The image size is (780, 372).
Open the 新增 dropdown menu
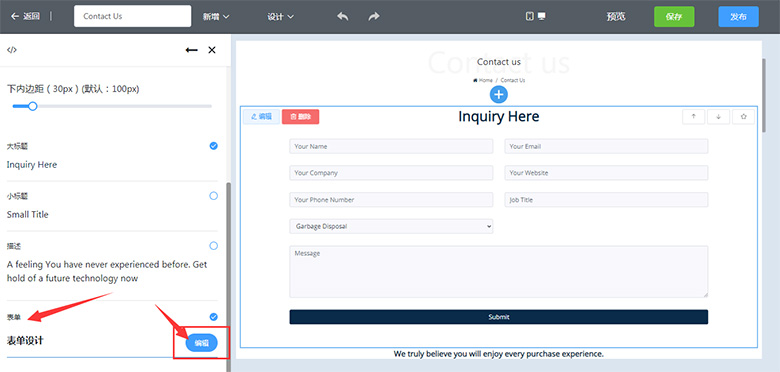216,16
